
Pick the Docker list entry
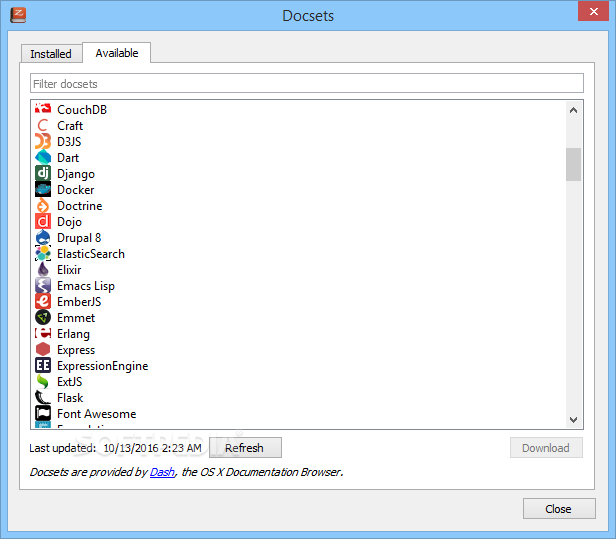[76, 190]
